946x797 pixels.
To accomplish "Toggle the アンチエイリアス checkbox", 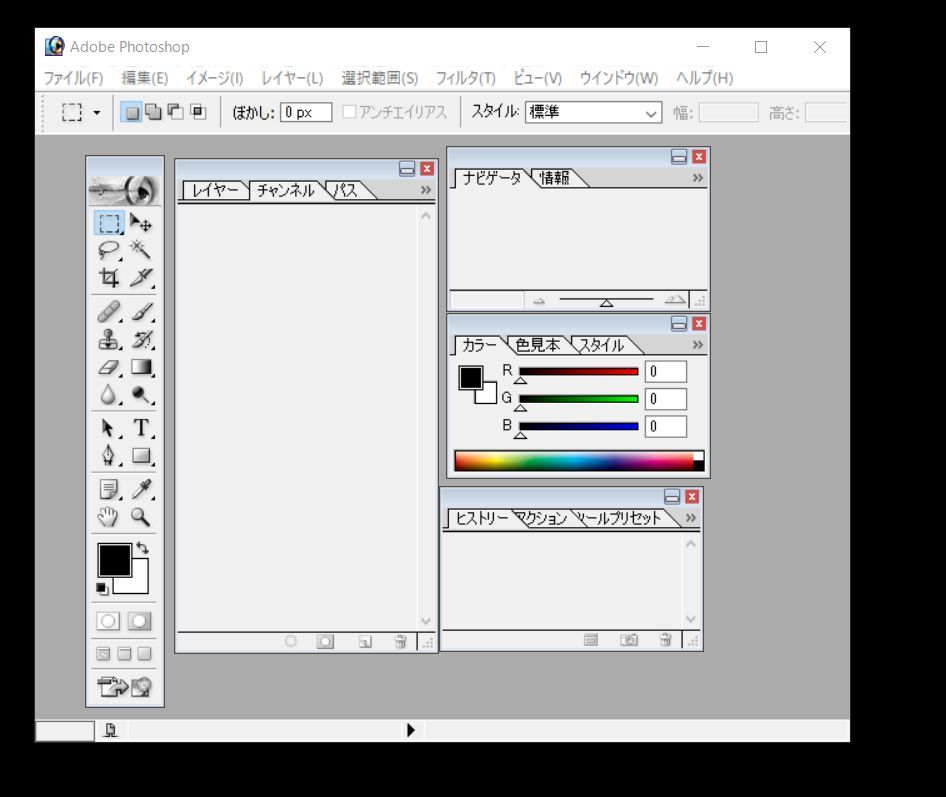I will (349, 112).
